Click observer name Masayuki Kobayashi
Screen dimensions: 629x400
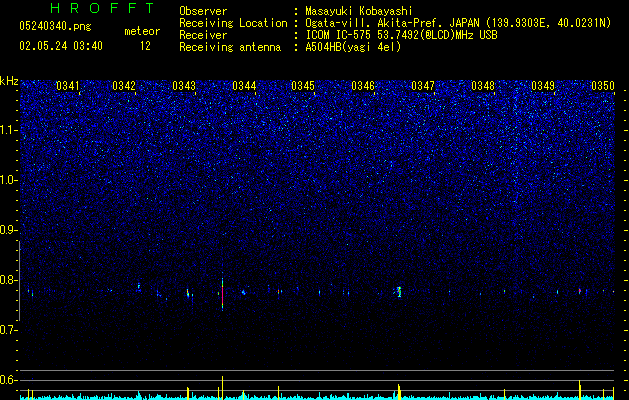tap(358, 11)
